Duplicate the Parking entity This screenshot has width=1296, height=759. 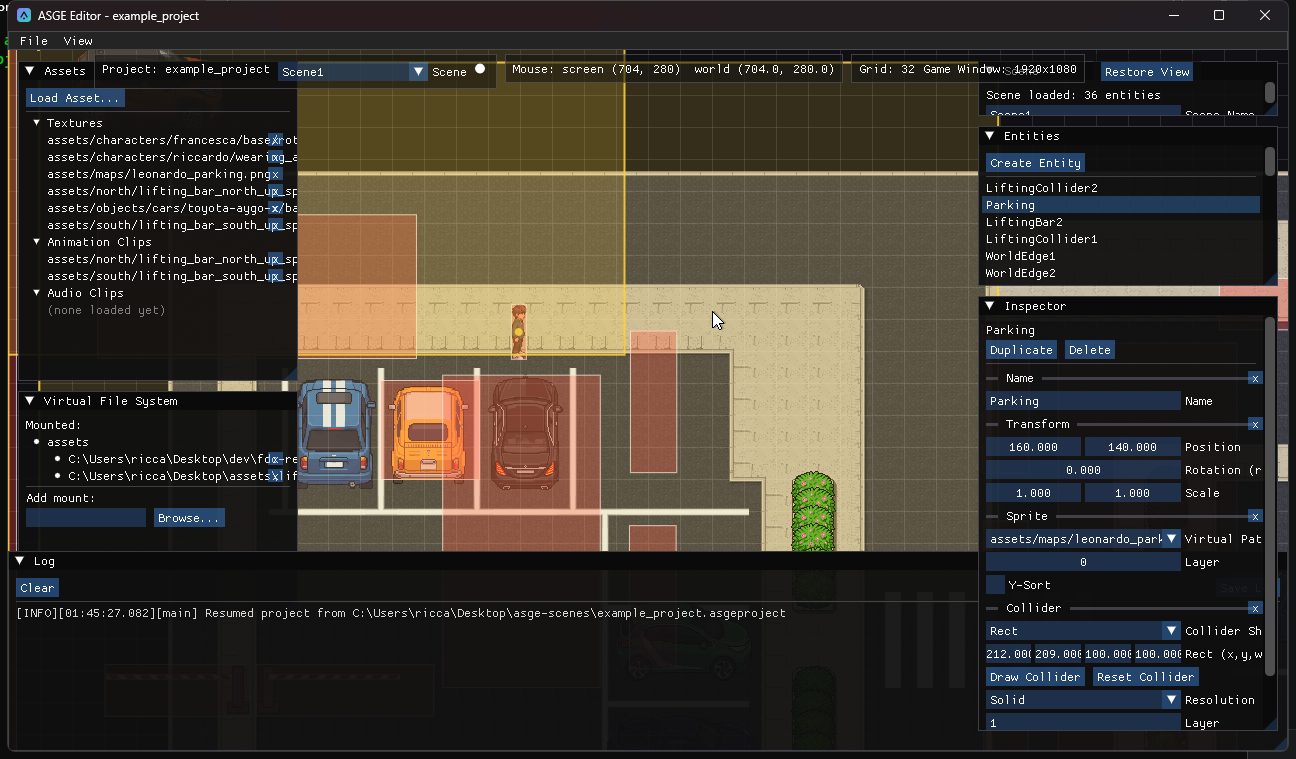(x=1021, y=350)
